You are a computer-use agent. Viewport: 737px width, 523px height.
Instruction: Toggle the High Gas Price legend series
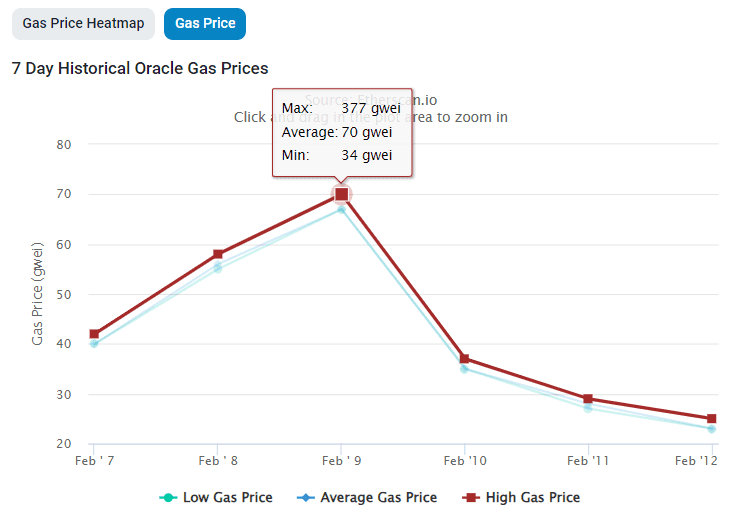[x=532, y=497]
